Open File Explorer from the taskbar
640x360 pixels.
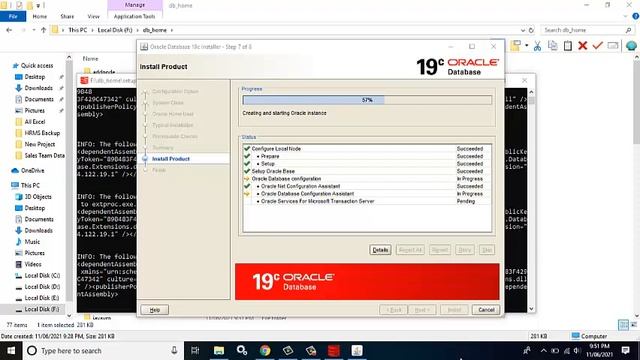pos(219,351)
